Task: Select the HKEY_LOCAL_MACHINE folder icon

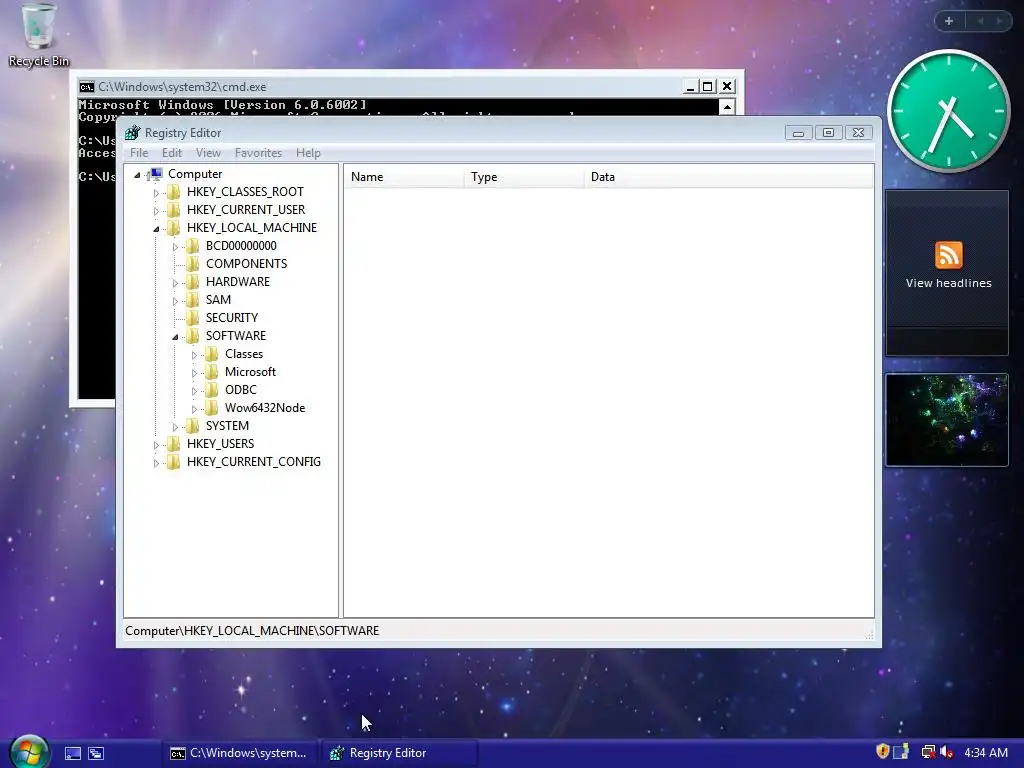Action: [174, 227]
